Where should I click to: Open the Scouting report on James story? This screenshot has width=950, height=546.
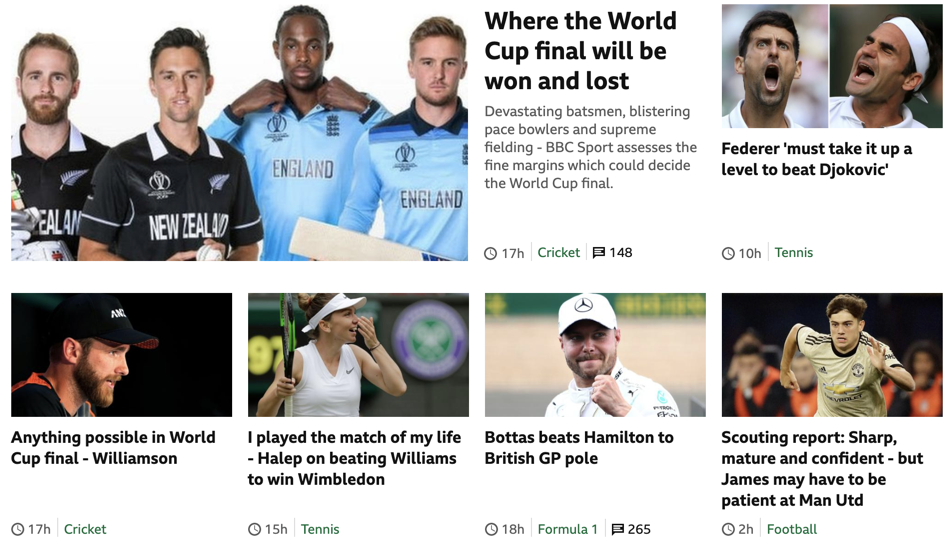[822, 468]
